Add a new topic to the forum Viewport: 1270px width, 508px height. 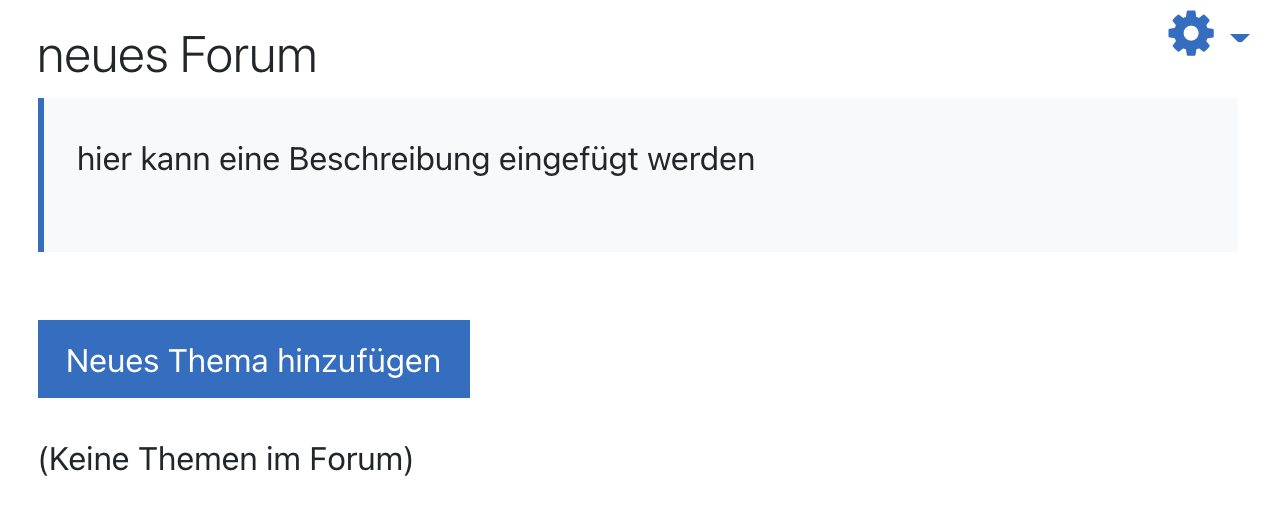pyautogui.click(x=253, y=360)
